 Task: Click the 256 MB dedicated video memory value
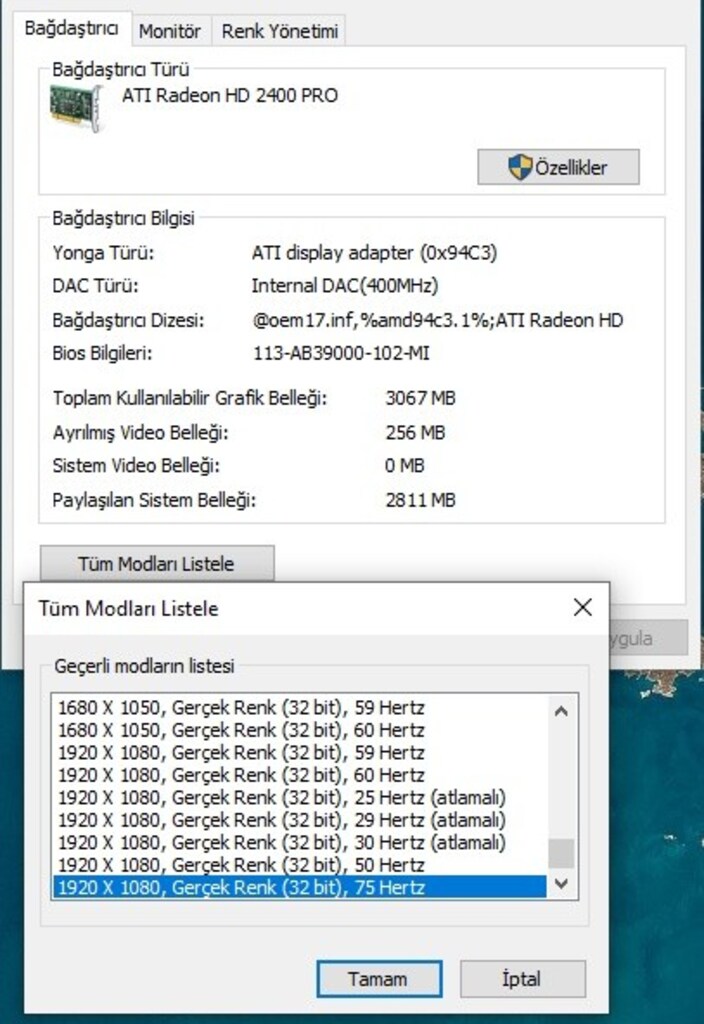tap(415, 432)
